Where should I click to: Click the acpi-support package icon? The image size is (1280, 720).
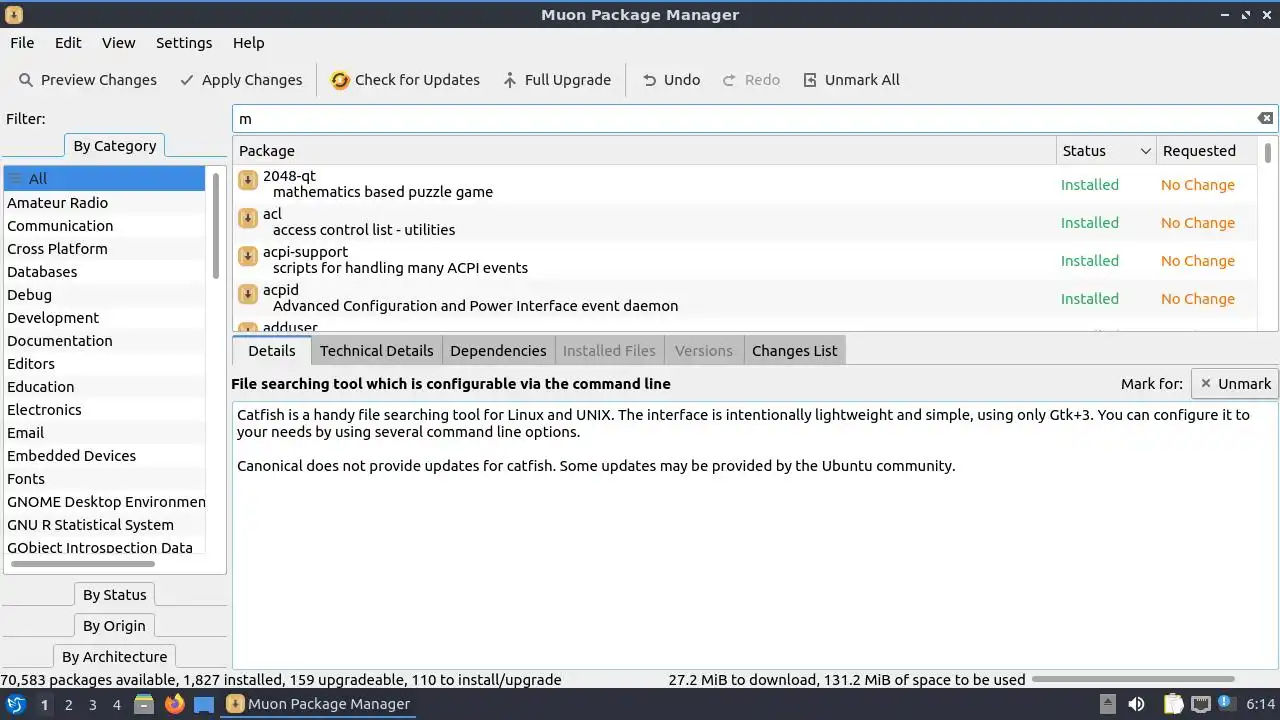pyautogui.click(x=248, y=256)
